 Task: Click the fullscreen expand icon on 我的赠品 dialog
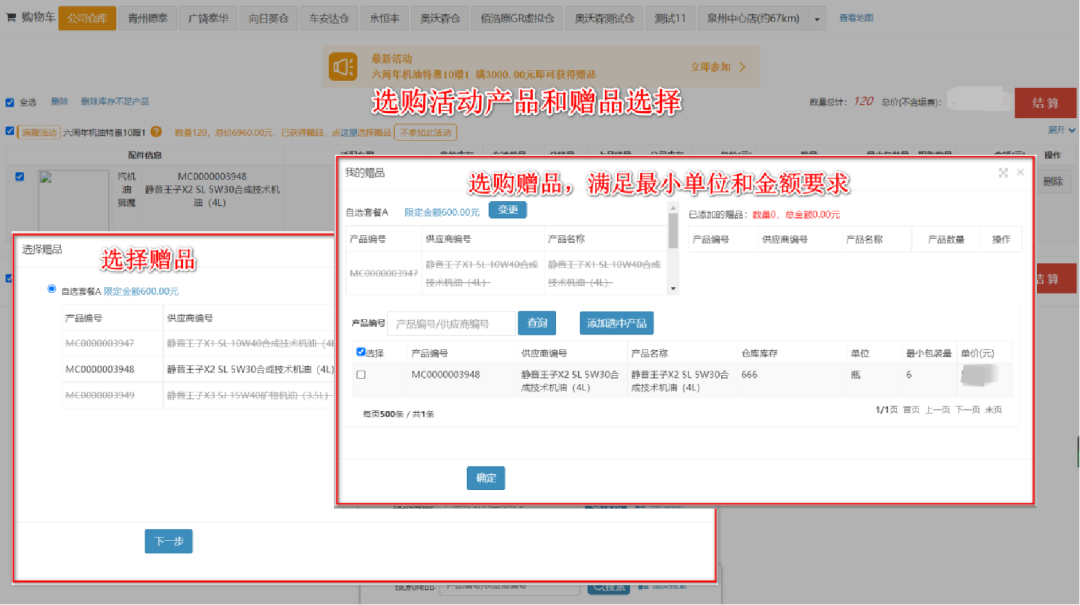(1003, 172)
